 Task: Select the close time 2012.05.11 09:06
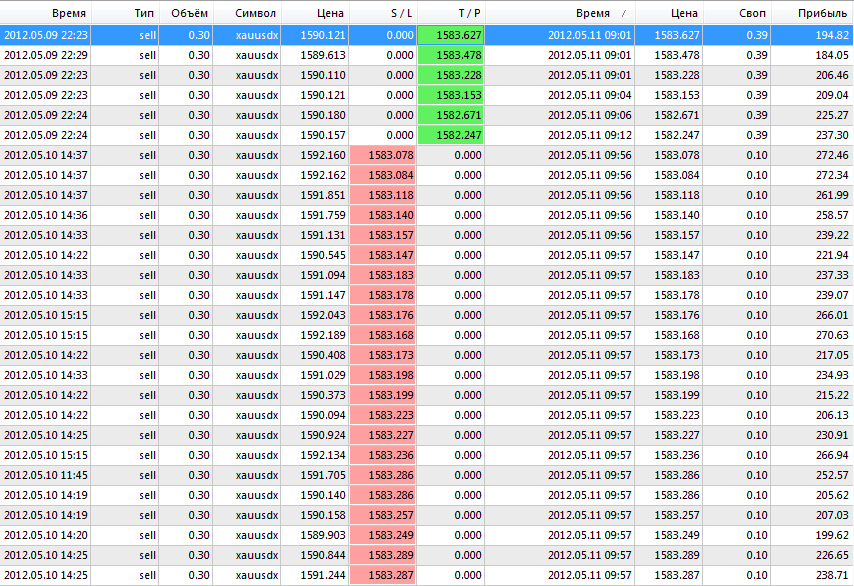click(590, 115)
